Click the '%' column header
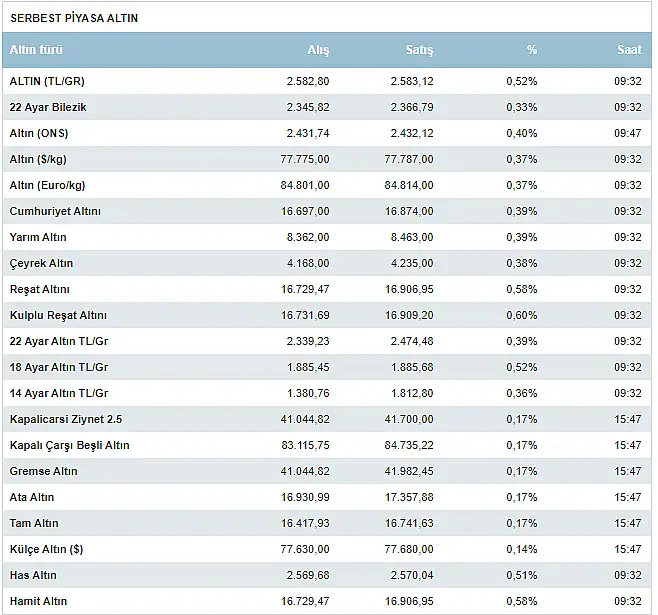This screenshot has height=615, width=658. pos(532,50)
